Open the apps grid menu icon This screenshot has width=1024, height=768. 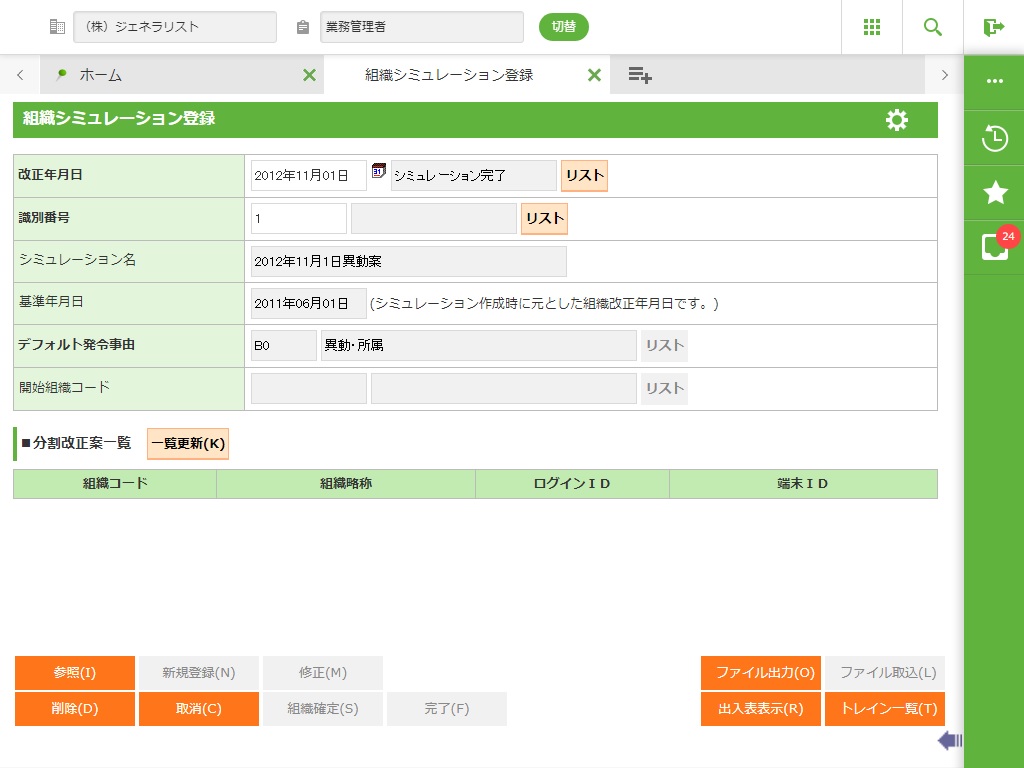coord(872,27)
